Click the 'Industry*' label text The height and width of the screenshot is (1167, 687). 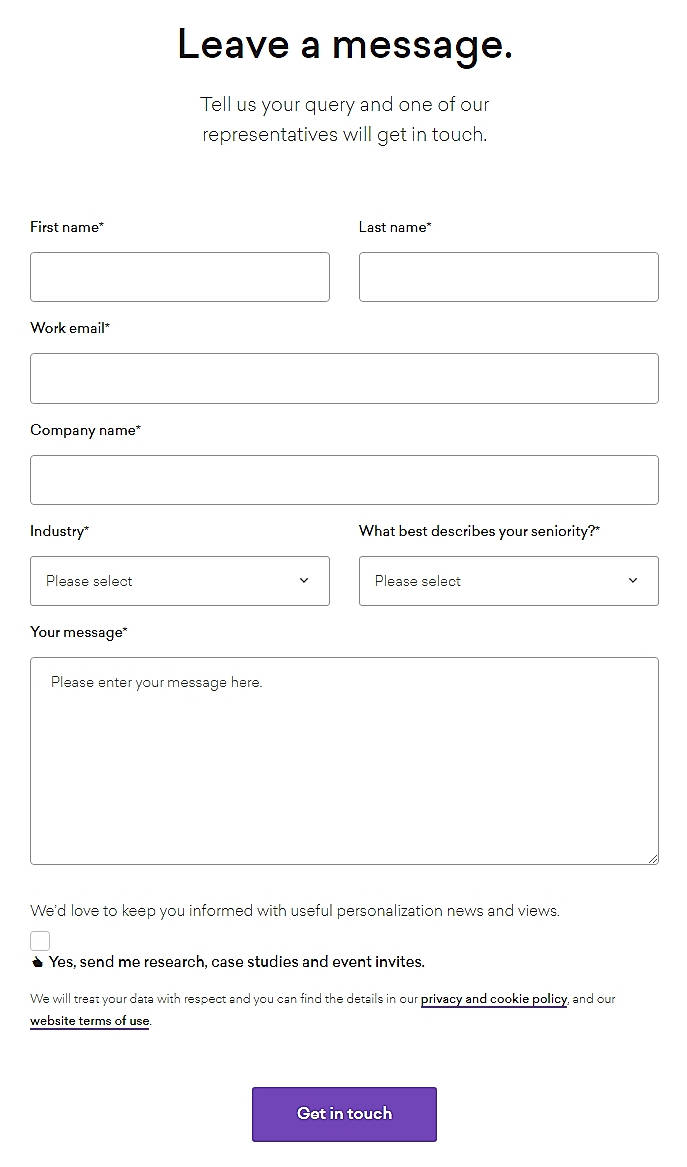[x=59, y=531]
